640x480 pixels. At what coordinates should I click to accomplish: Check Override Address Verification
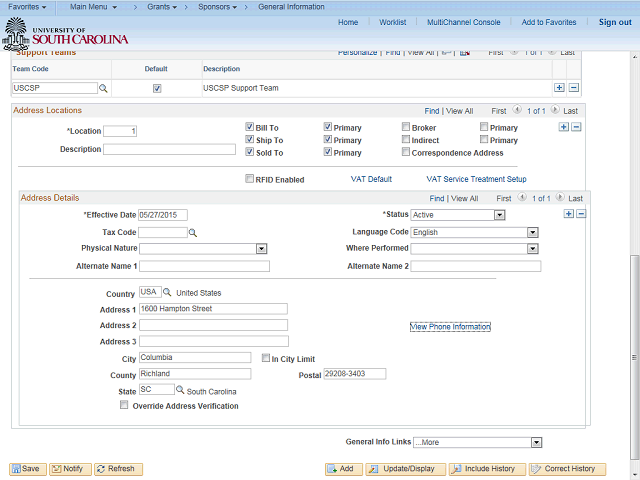124,406
